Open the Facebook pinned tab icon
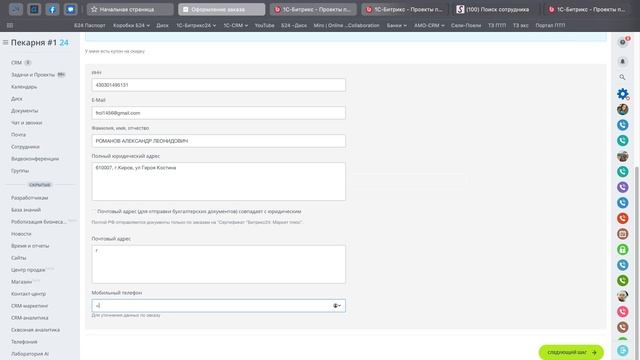This screenshot has height=360, width=640. [52, 9]
